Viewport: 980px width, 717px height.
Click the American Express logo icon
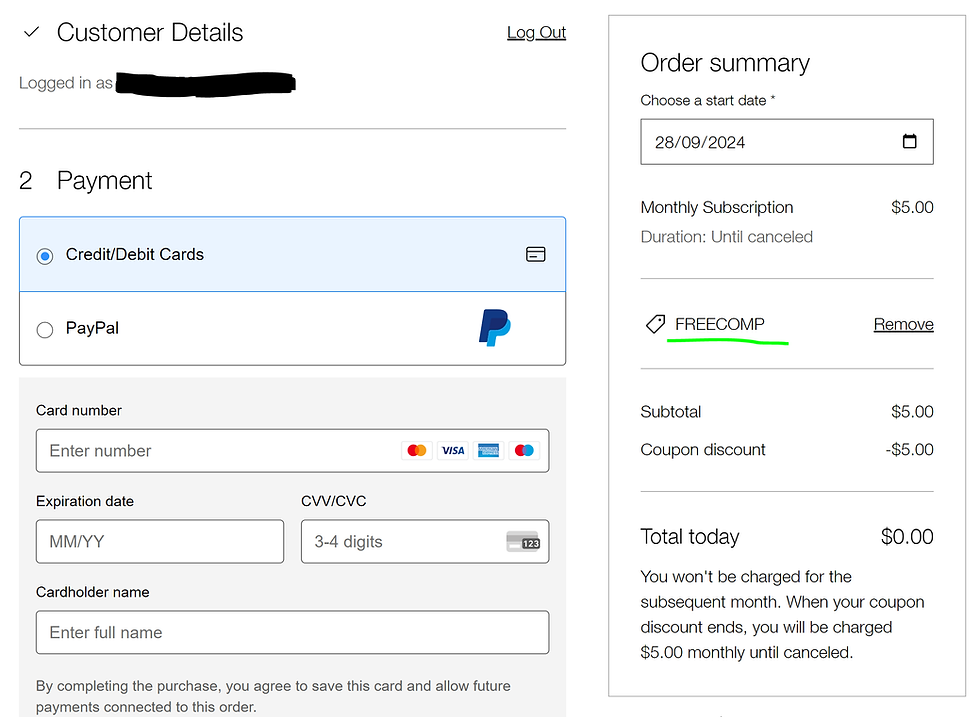click(488, 451)
